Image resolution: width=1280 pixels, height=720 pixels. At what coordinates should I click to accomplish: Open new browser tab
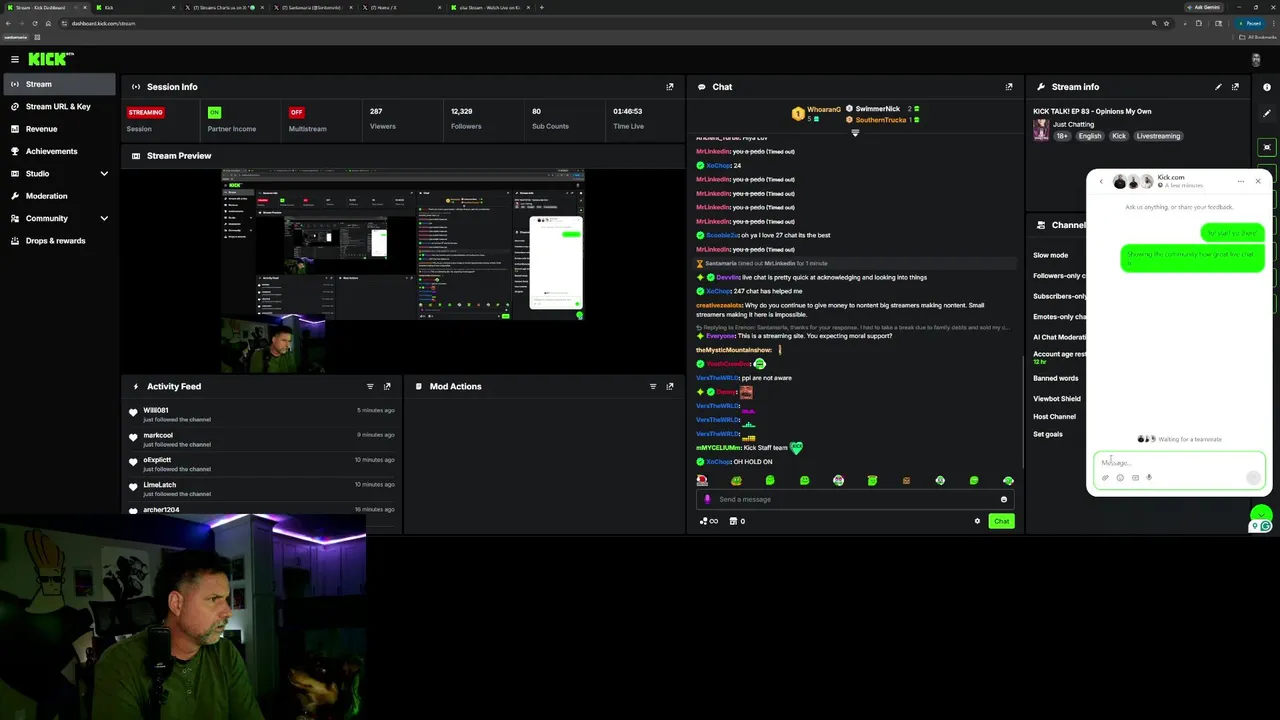pos(542,7)
